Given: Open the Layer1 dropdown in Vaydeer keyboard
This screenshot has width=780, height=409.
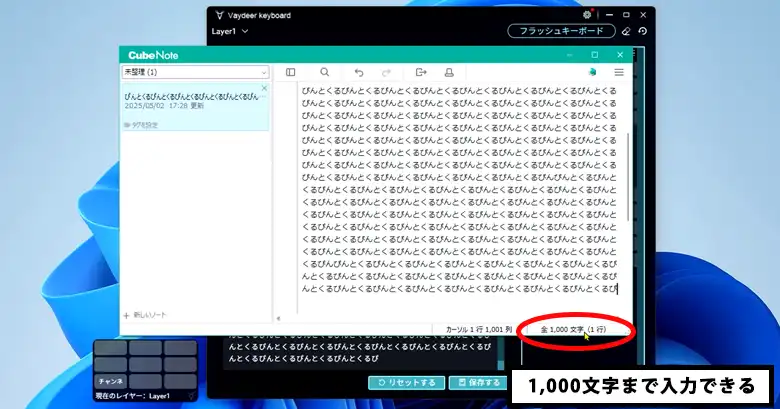Looking at the screenshot, I should click(230, 31).
